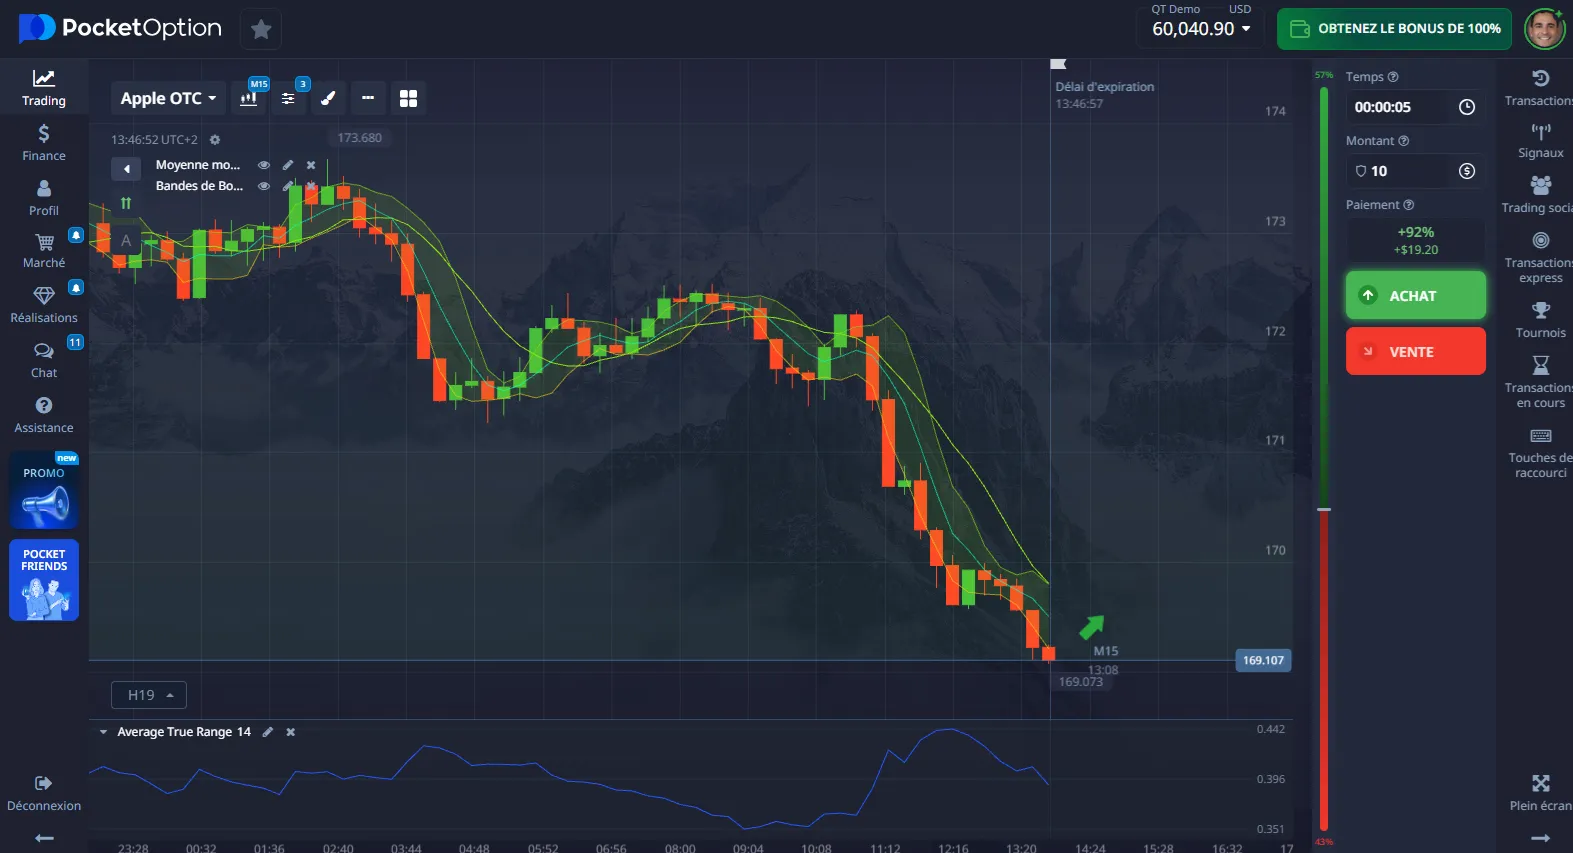Viewport: 1573px width, 853px height.
Task: Click OBTENEZ LE BONUS DE 100% button
Action: point(1395,29)
